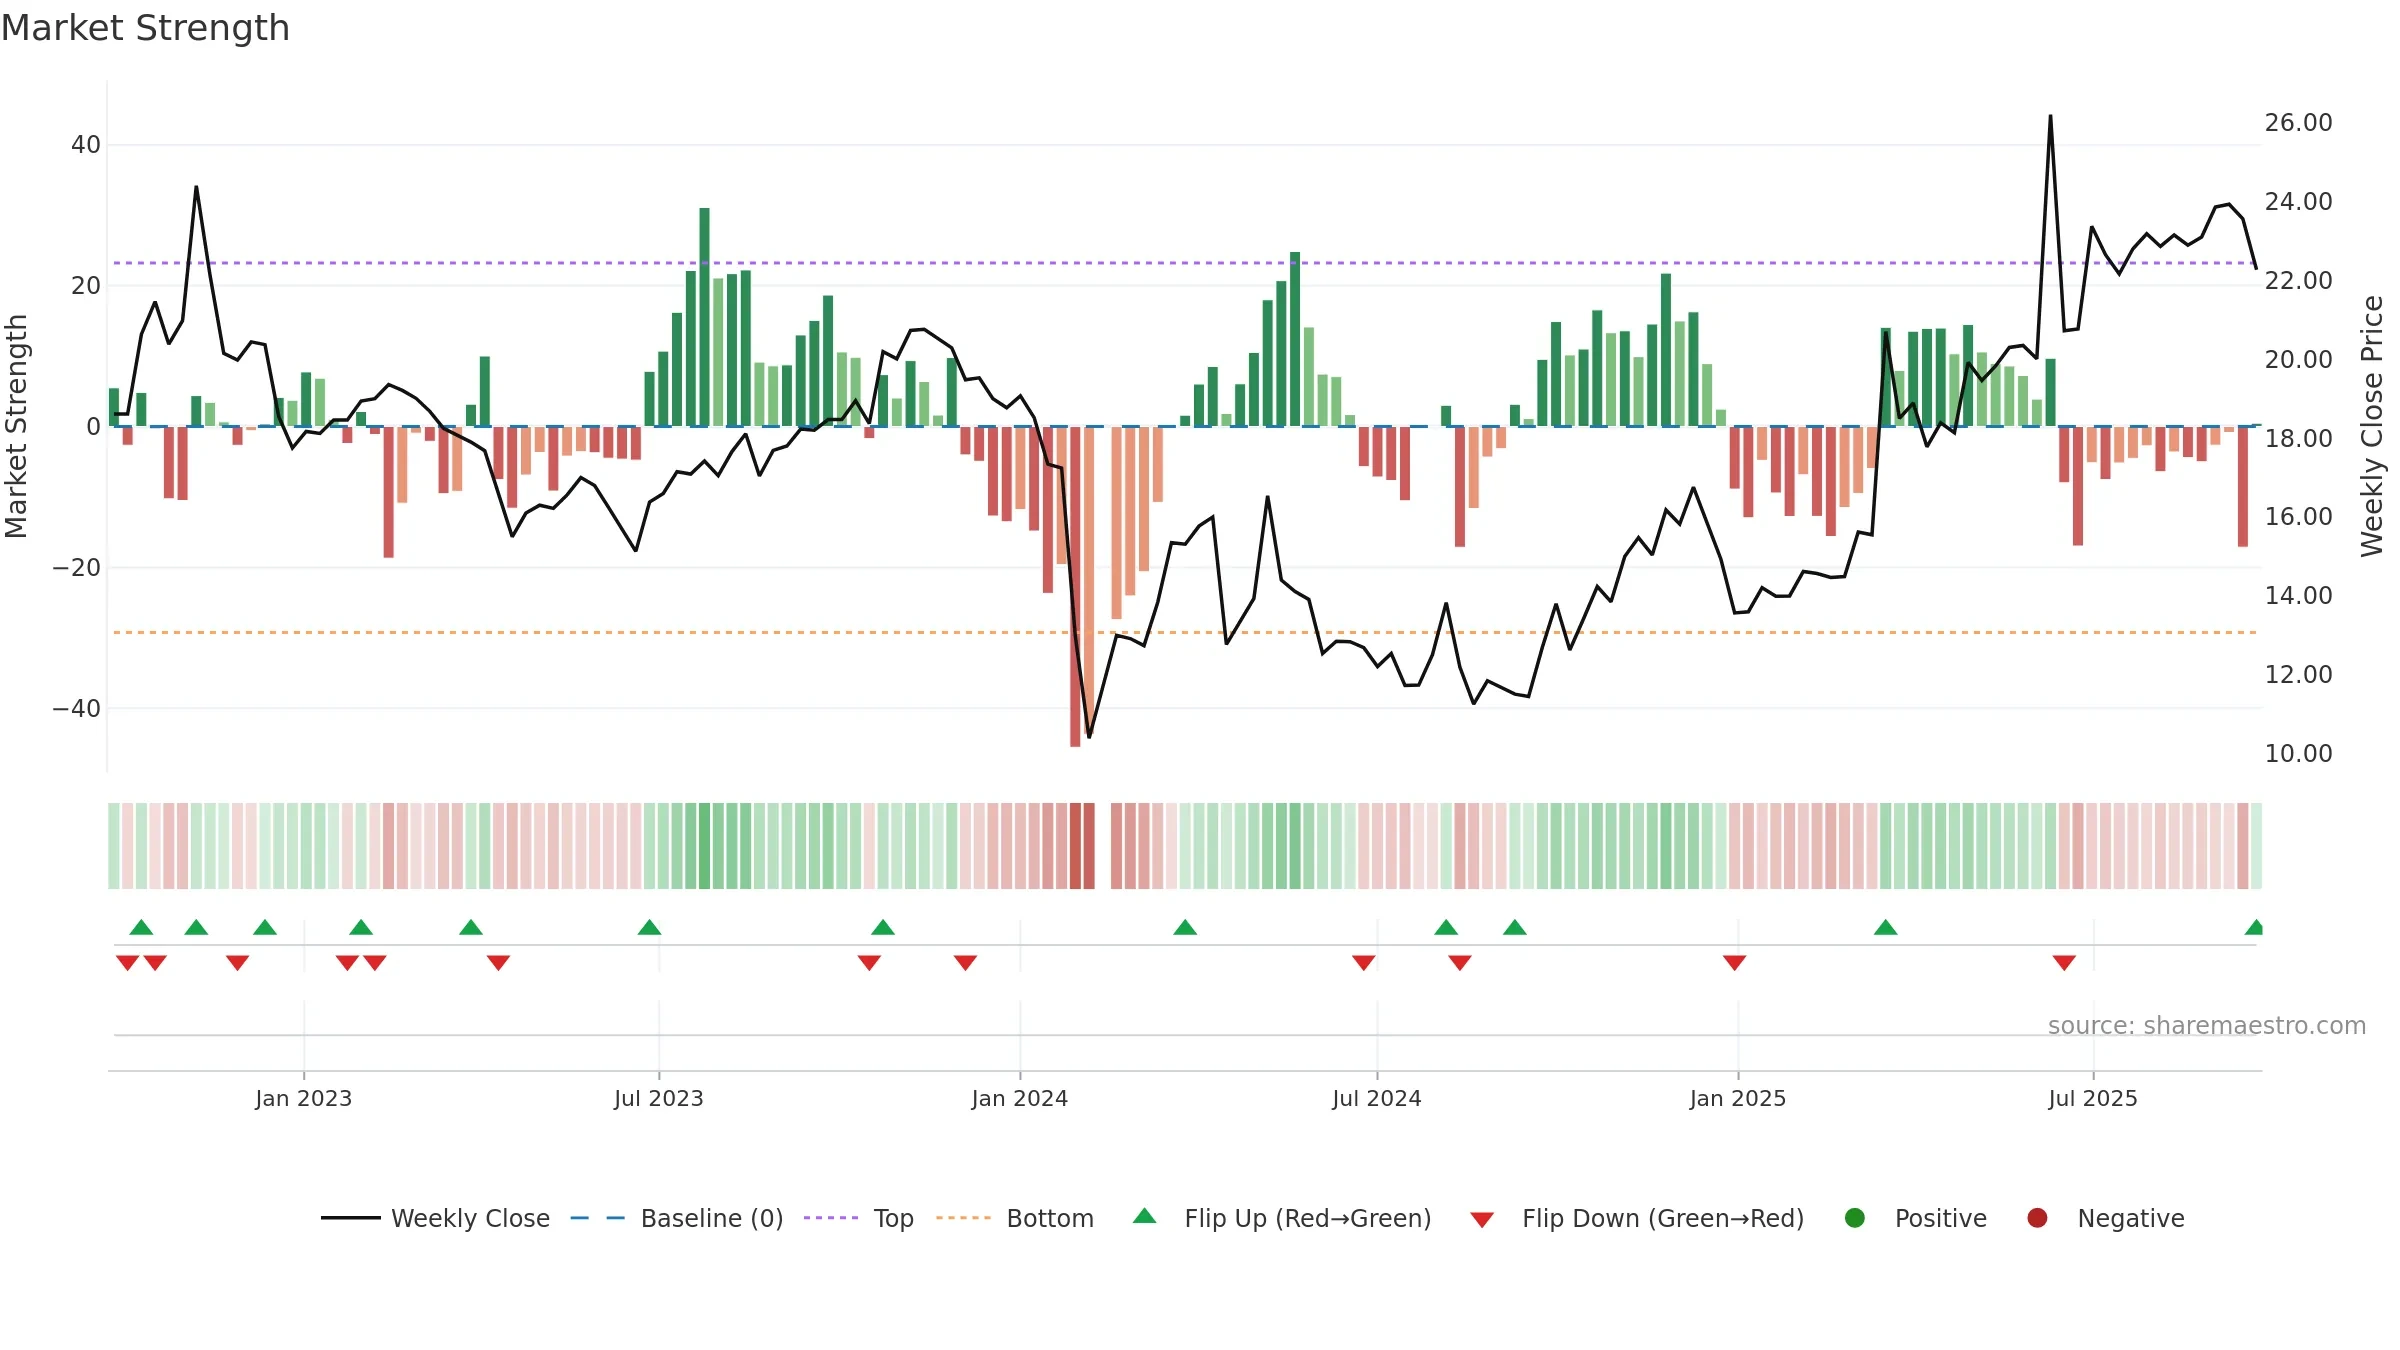Click the flip-up marker at the far right edge

coord(2254,927)
